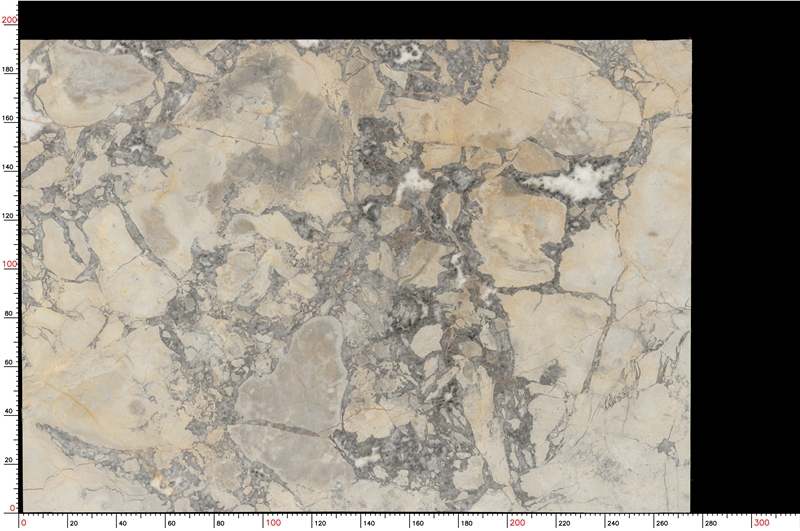Select the 60 mark on vertical ruler
Image resolution: width=800 pixels, height=531 pixels.
(x=9, y=362)
